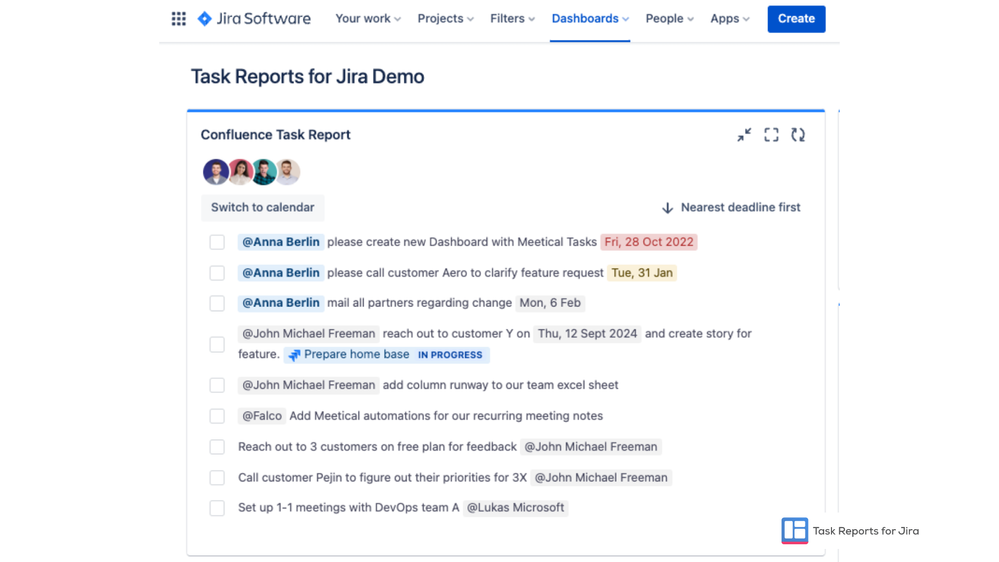Image resolution: width=999 pixels, height=562 pixels.
Task: Click @Anna Berlin mention in Dashboard task
Action: [x=281, y=242]
